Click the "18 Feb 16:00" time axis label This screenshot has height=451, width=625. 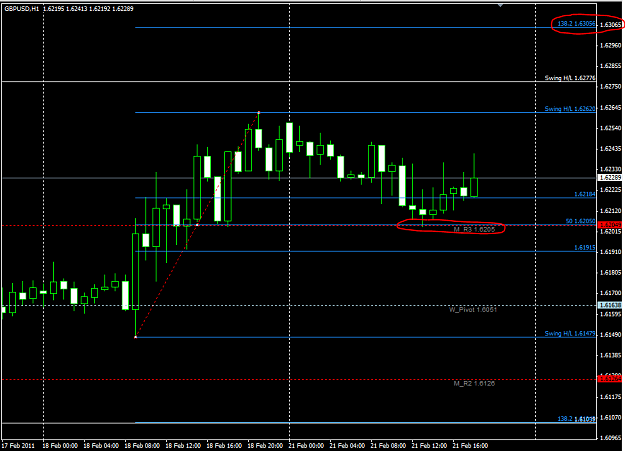[x=224, y=445]
